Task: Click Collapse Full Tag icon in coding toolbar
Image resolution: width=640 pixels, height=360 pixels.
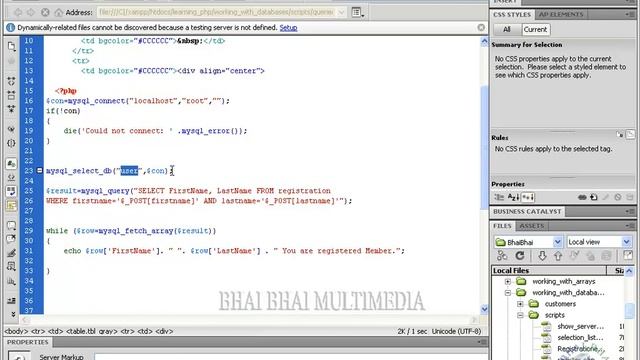Action: tap(11, 81)
